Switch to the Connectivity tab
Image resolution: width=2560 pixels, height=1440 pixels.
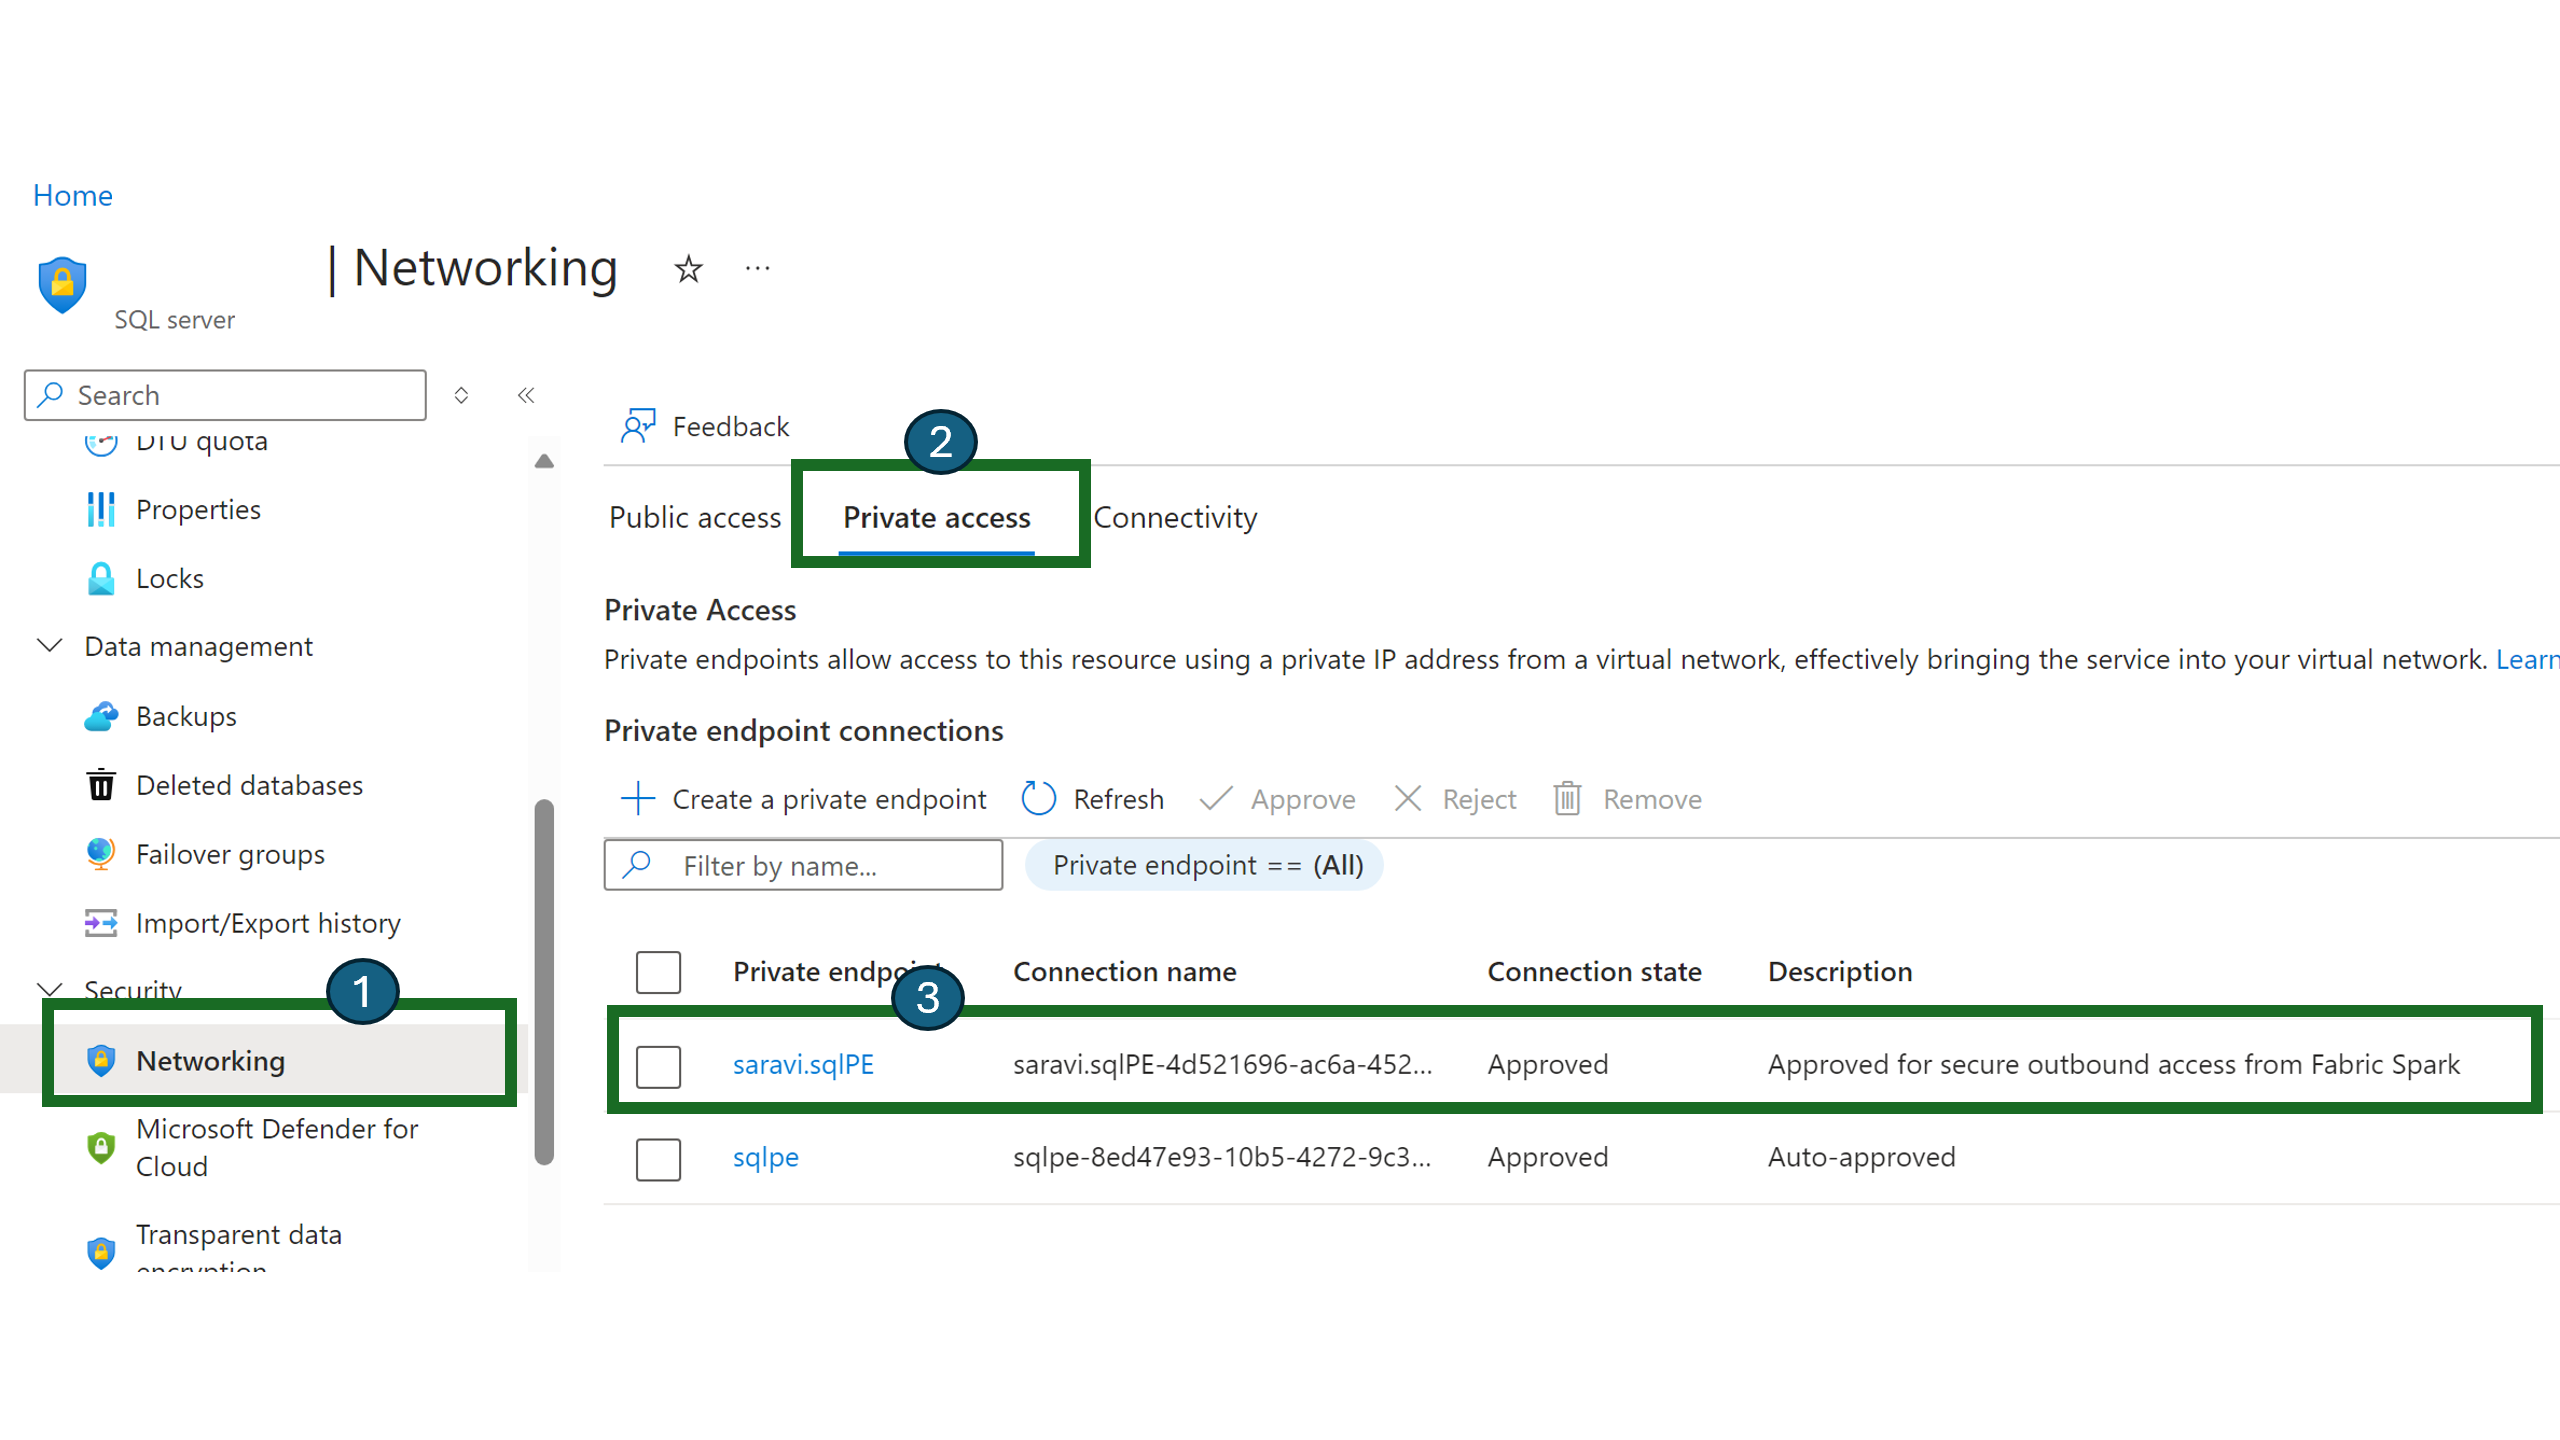[1175, 517]
